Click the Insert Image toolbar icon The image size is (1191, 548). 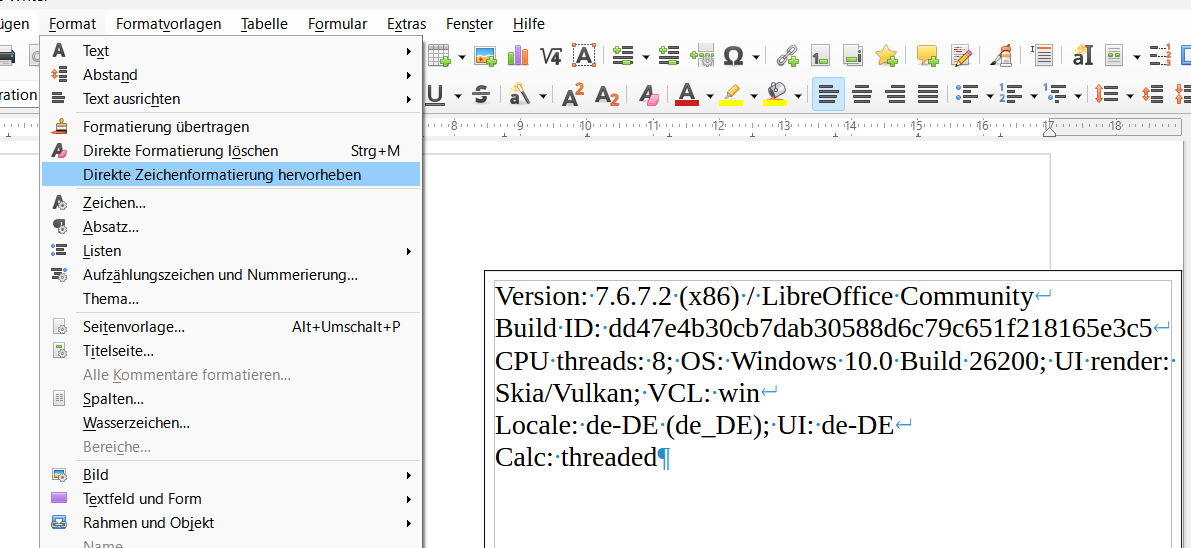(486, 56)
